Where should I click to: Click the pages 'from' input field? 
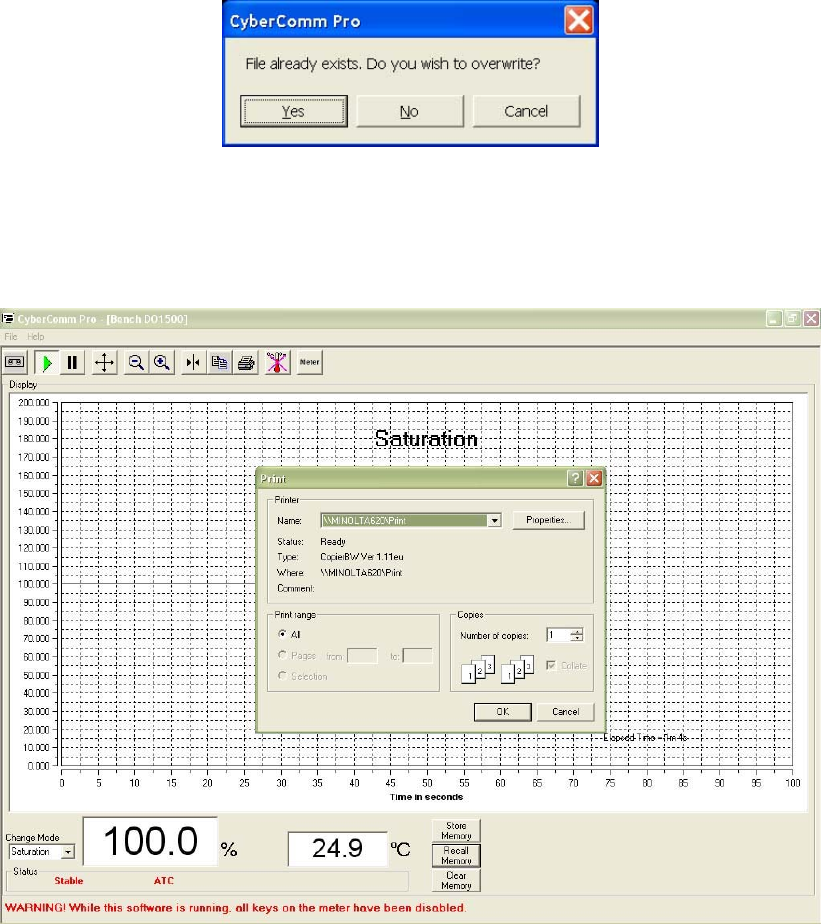coord(362,656)
